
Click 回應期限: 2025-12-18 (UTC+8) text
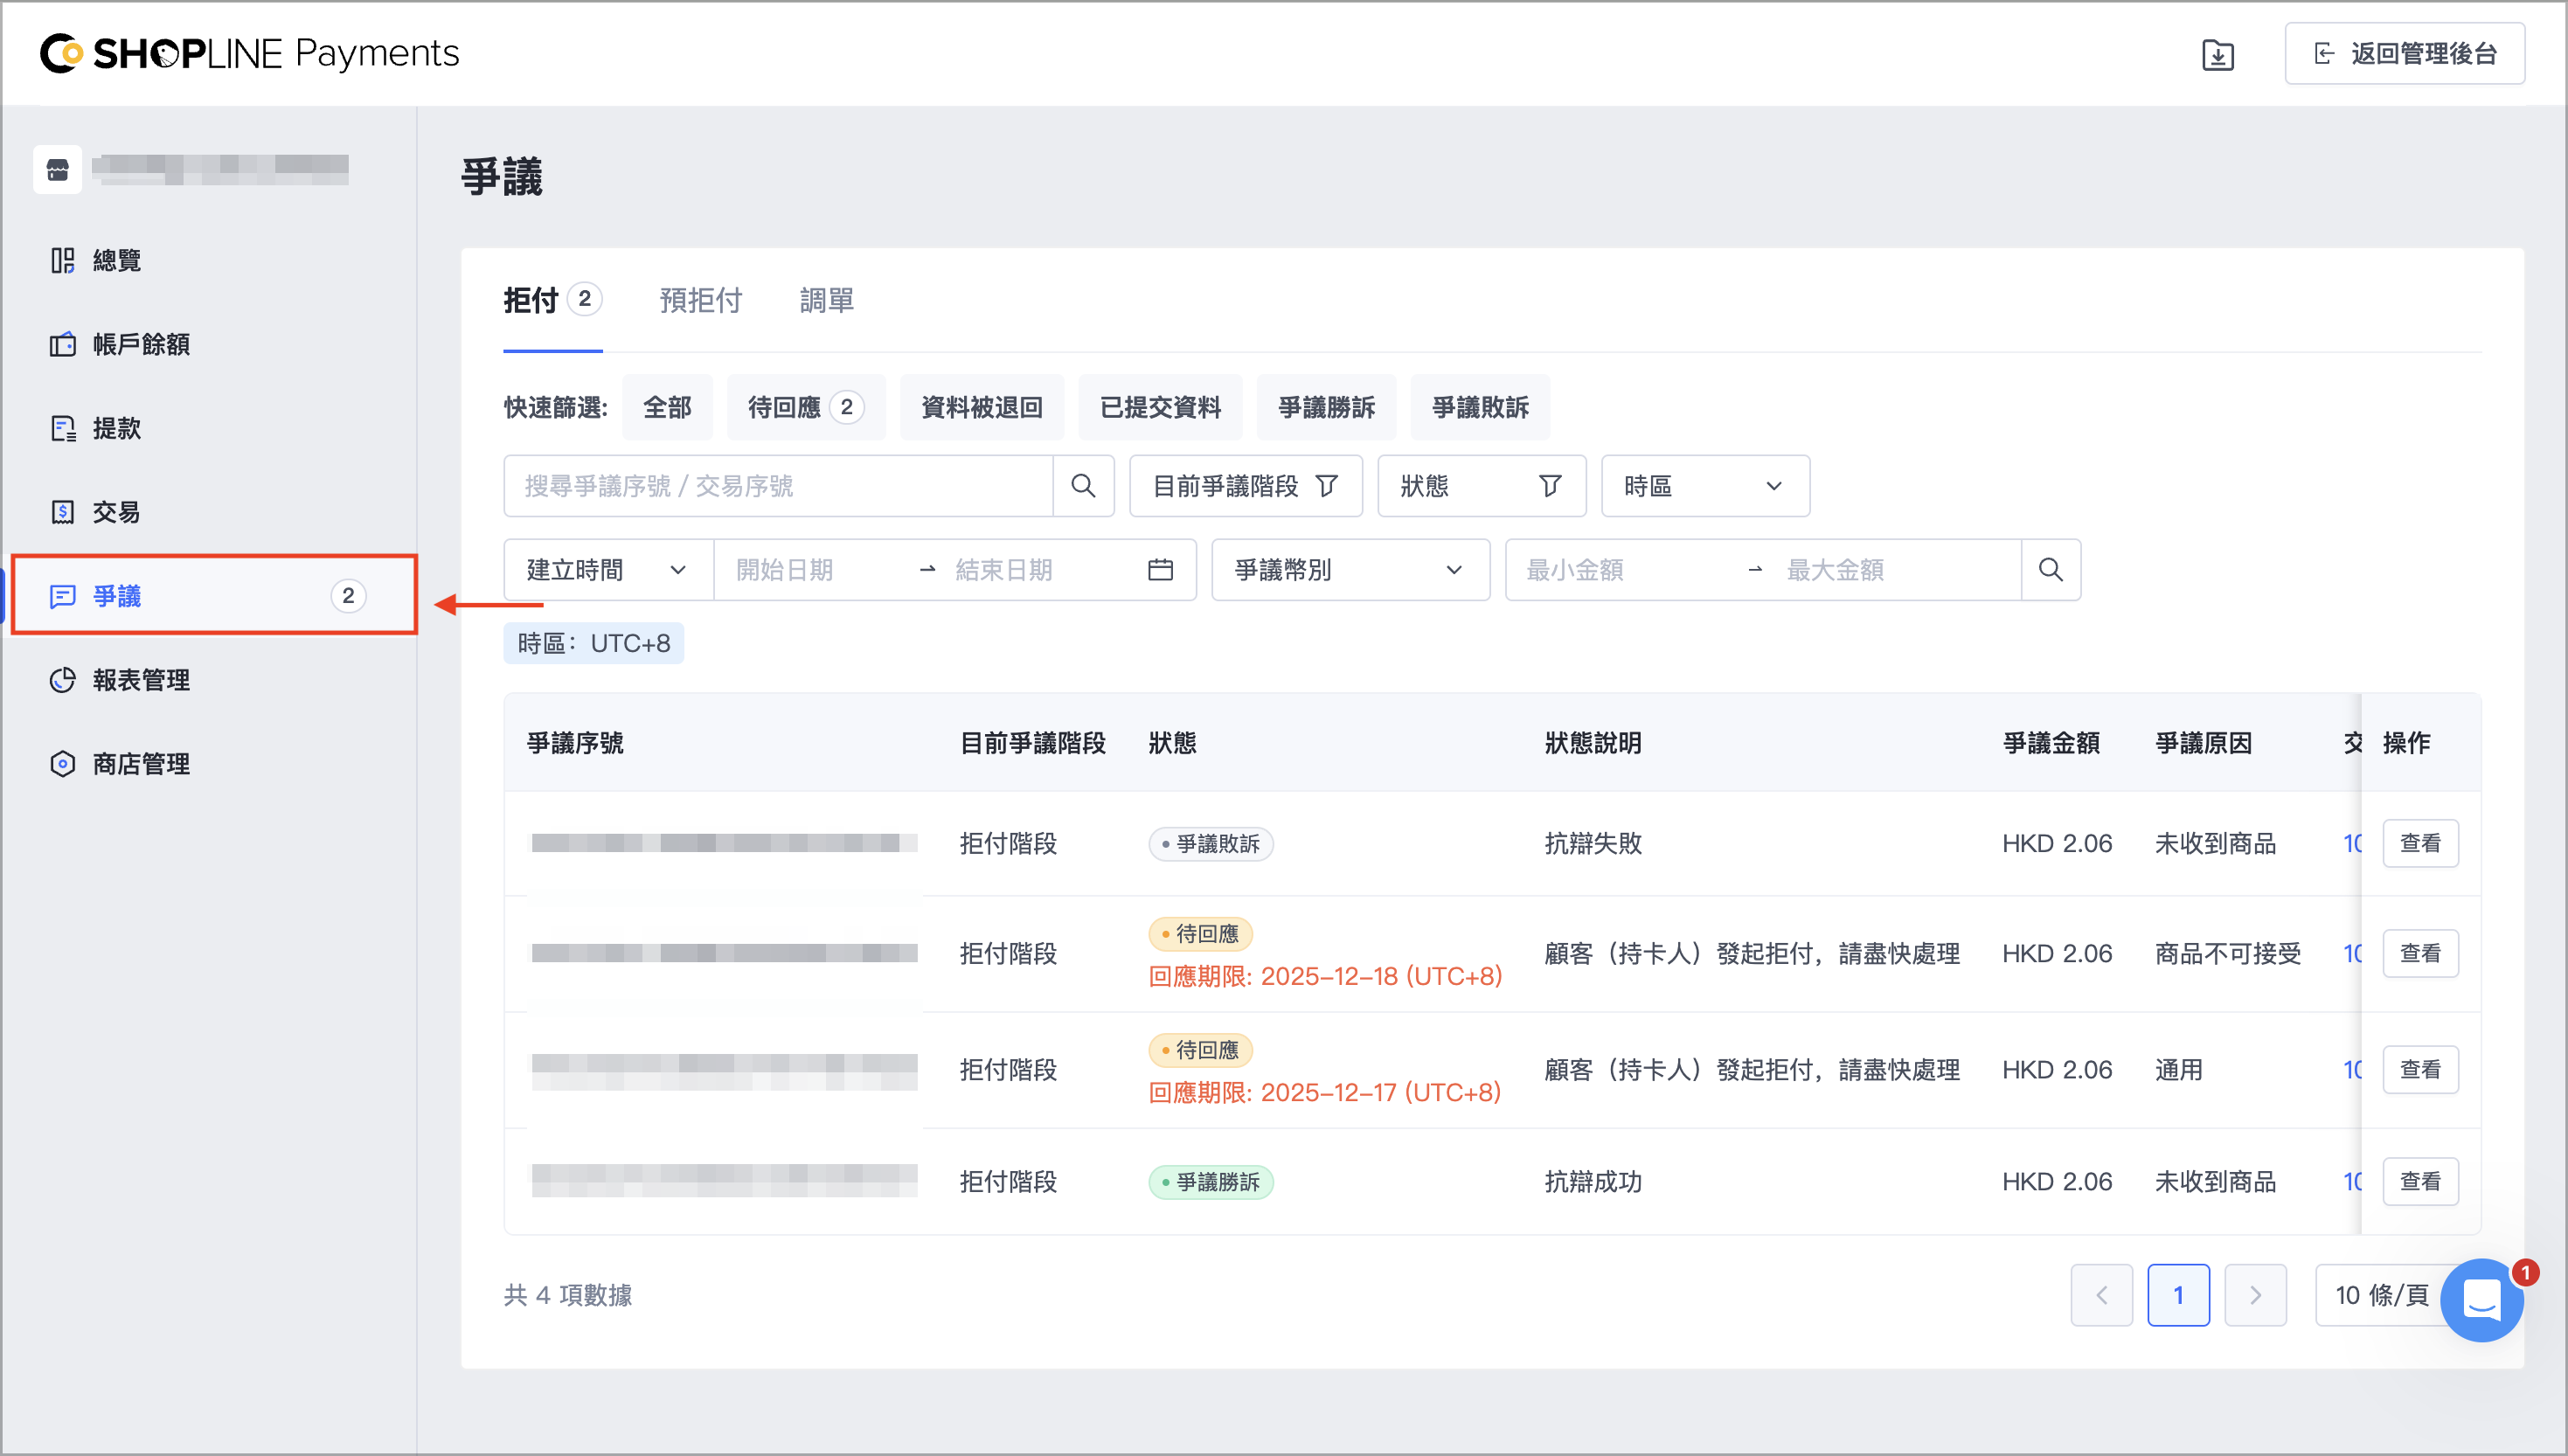(1325, 976)
